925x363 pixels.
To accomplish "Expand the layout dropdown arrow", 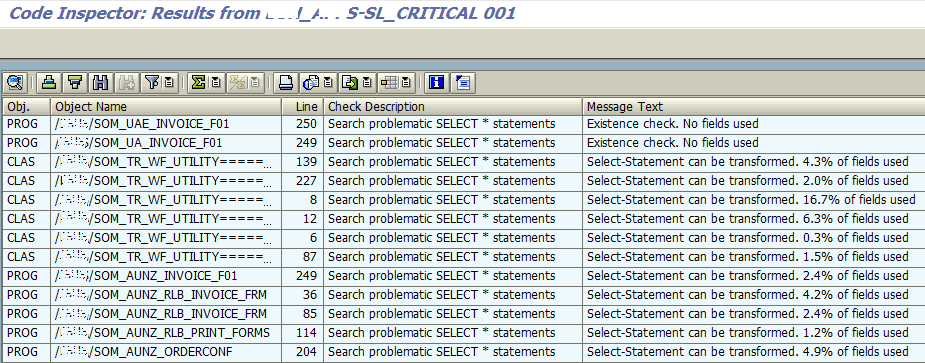I will pos(406,83).
